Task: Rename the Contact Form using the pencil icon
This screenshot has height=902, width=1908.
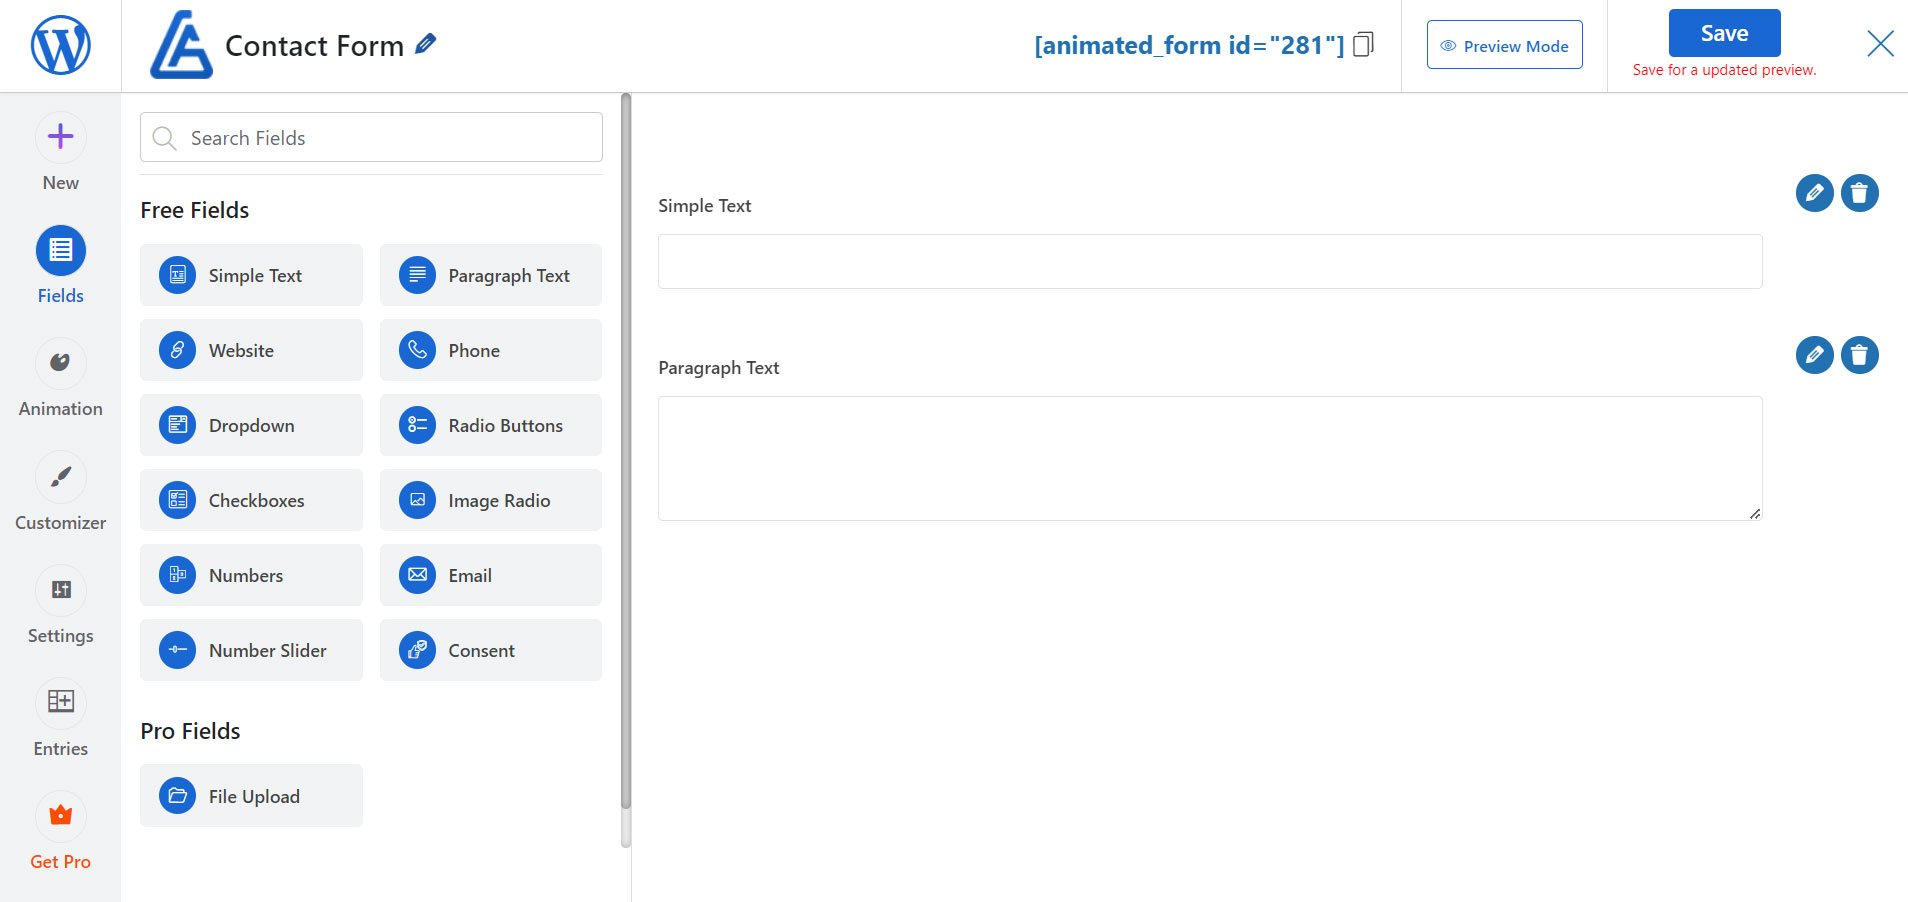Action: [426, 43]
